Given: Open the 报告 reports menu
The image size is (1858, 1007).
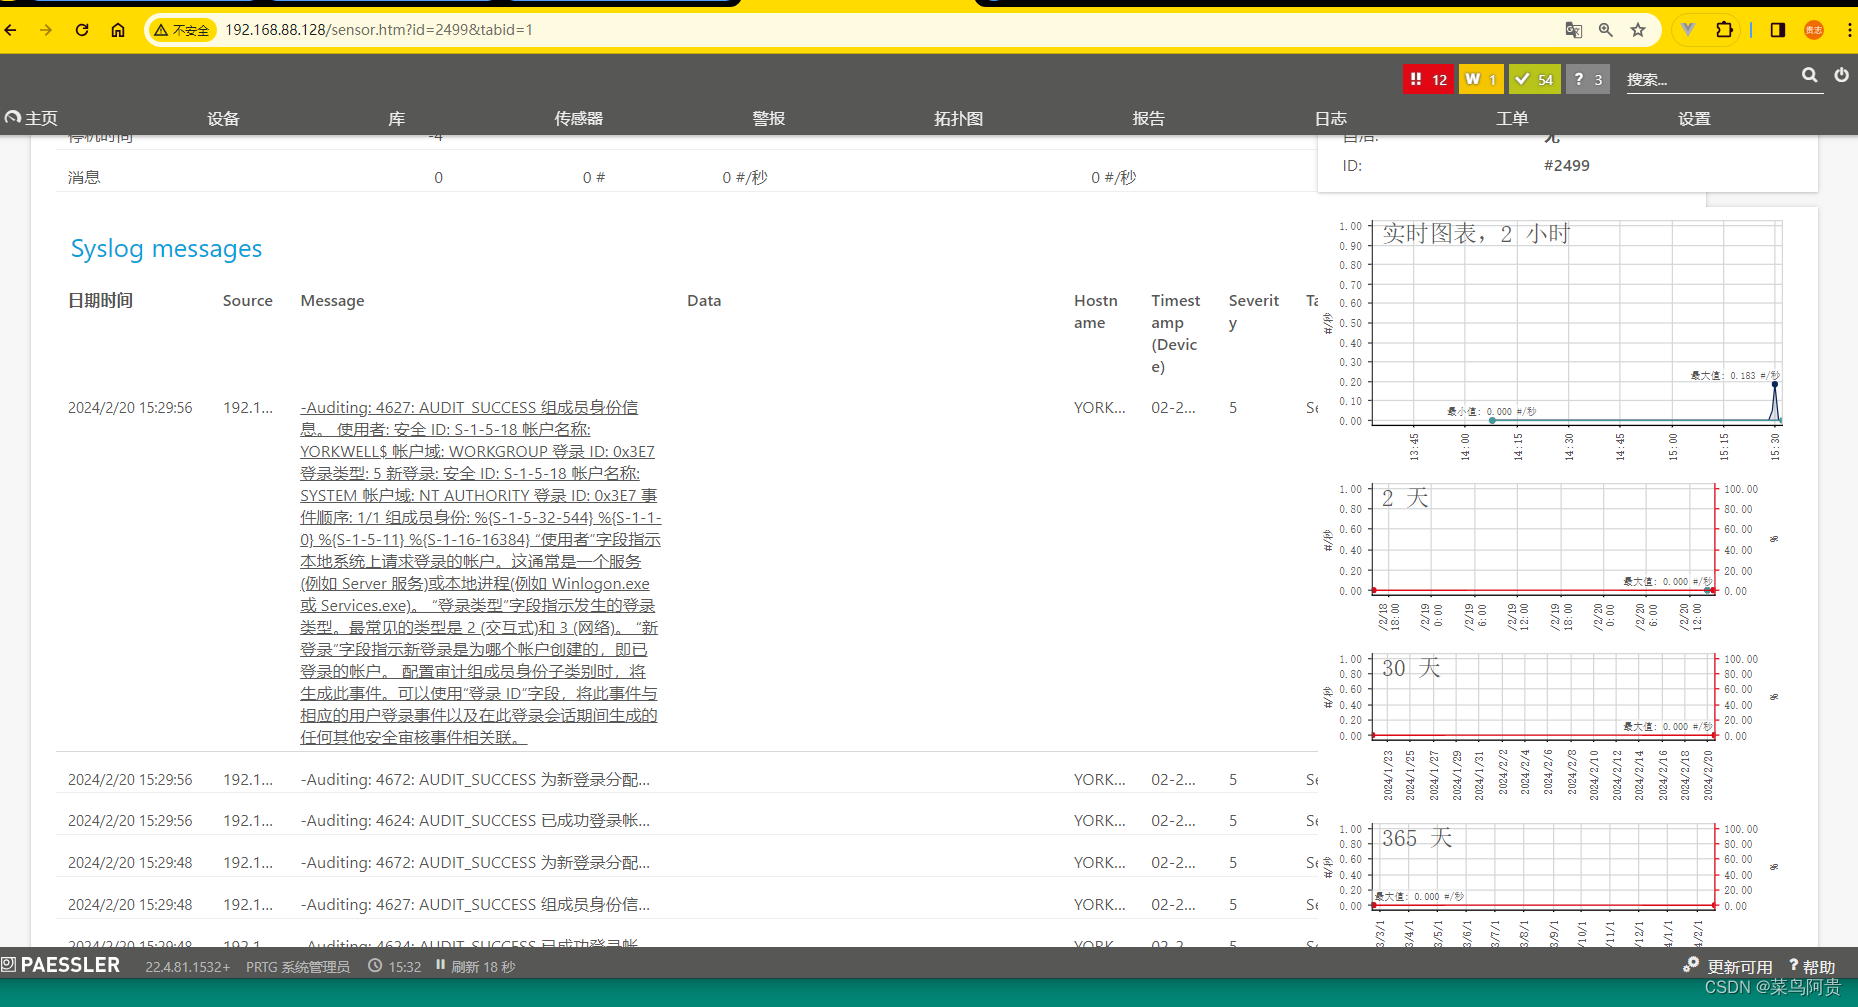Looking at the screenshot, I should coord(1148,118).
